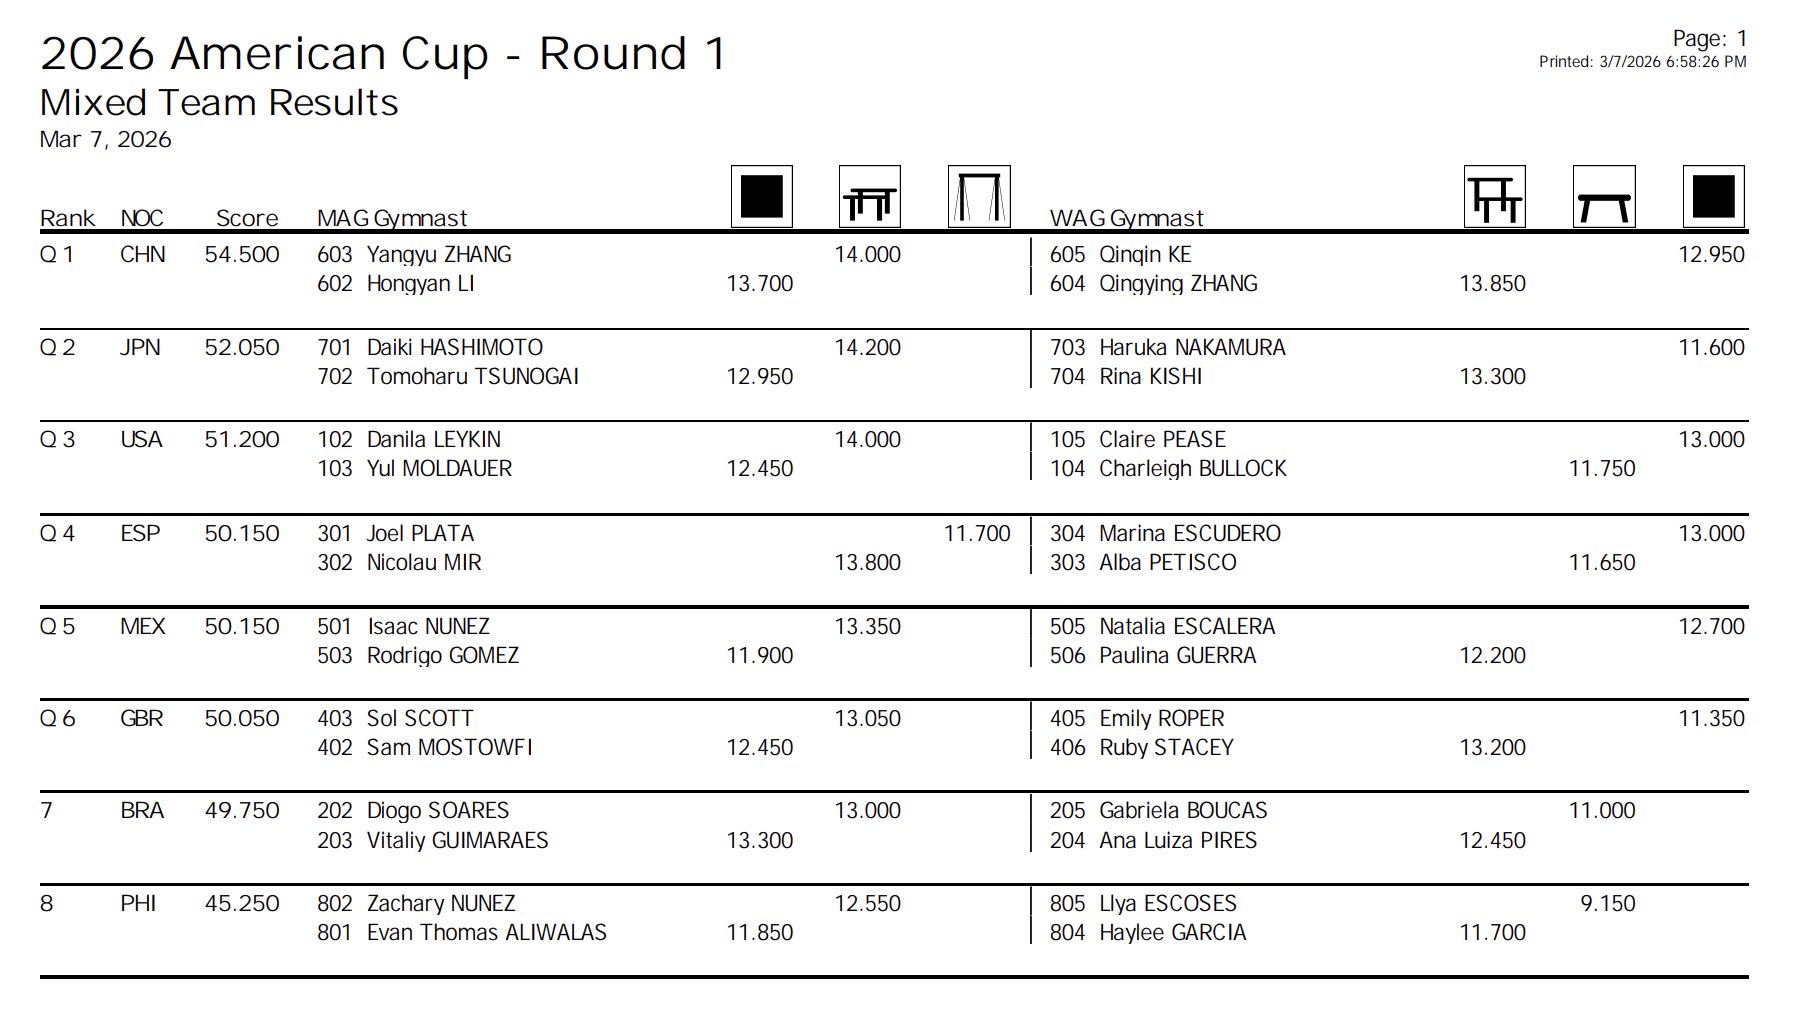1794x1010 pixels.
Task: Click the Score column header
Action: coord(247,218)
